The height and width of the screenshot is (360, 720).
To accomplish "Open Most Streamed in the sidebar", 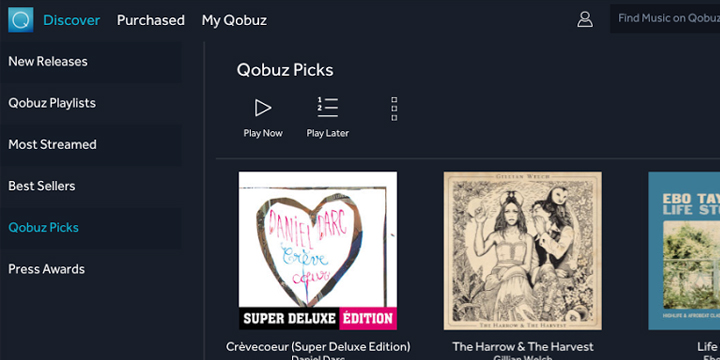I will 90,145.
